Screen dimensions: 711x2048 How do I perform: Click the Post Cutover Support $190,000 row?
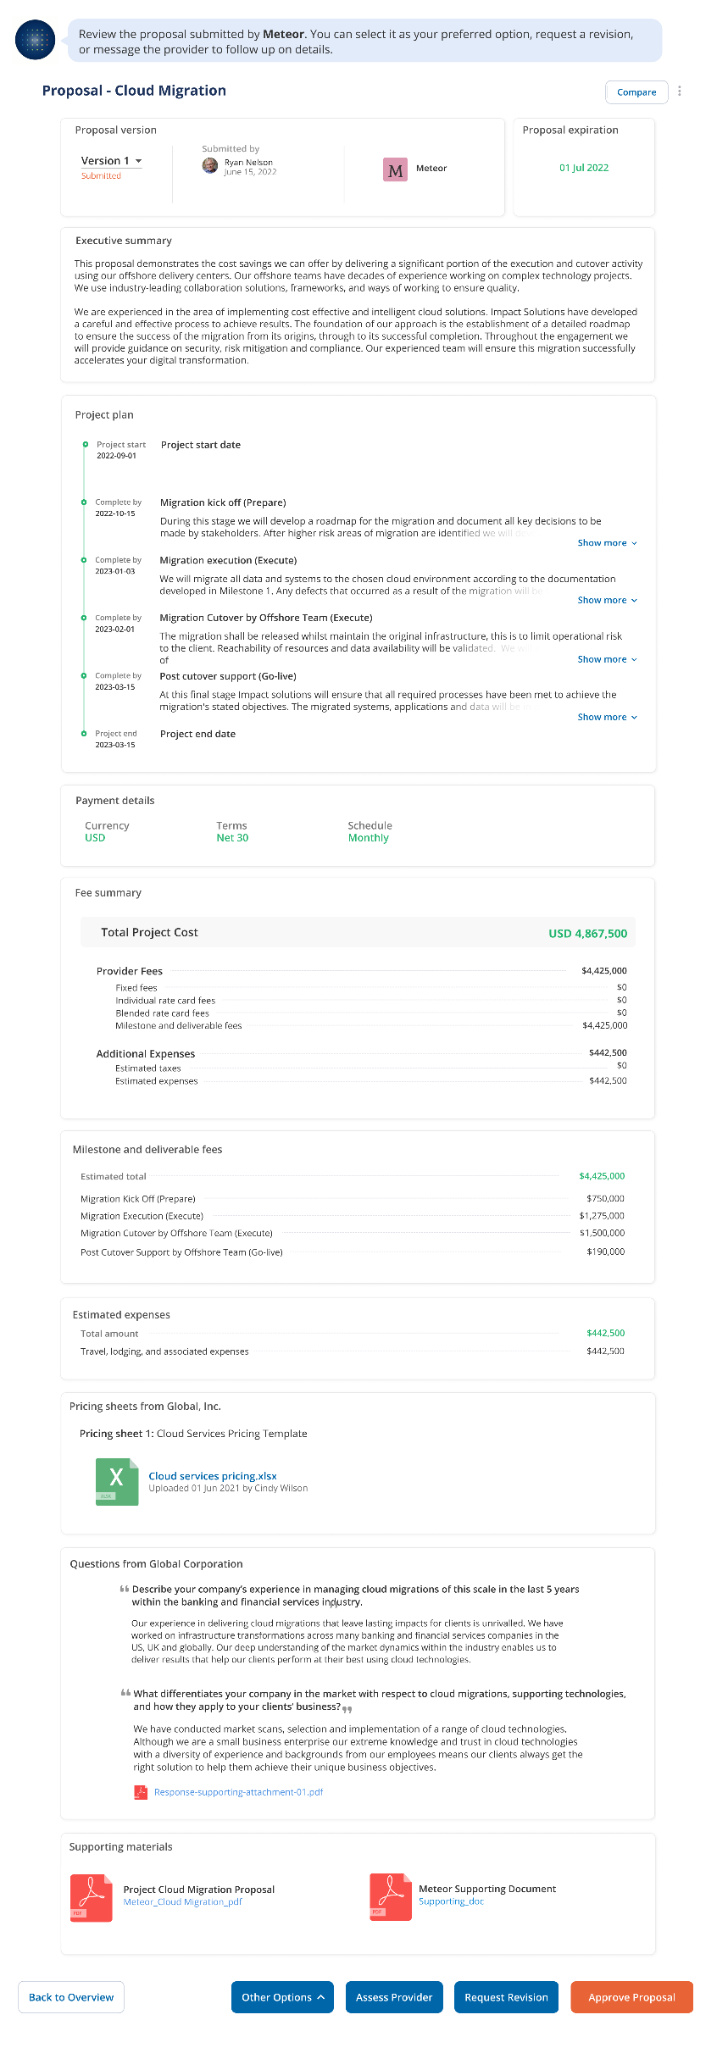(x=352, y=1252)
